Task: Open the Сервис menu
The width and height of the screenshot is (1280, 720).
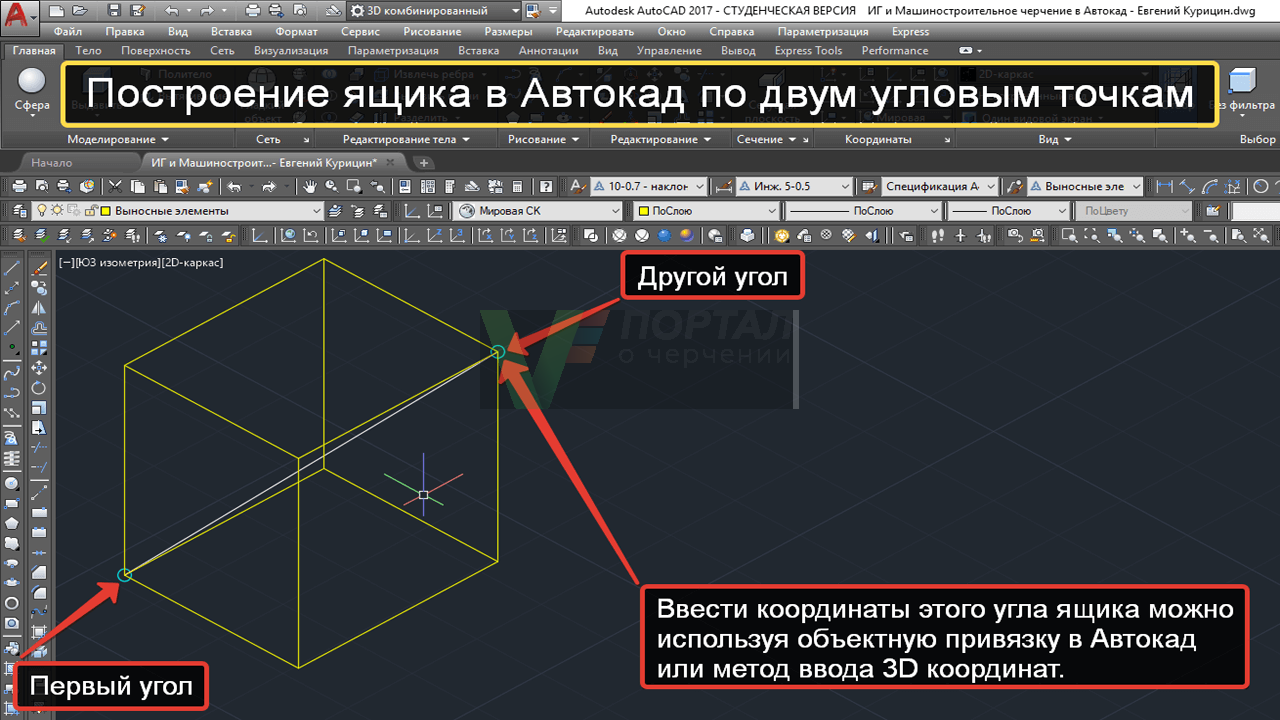Action: pos(360,31)
